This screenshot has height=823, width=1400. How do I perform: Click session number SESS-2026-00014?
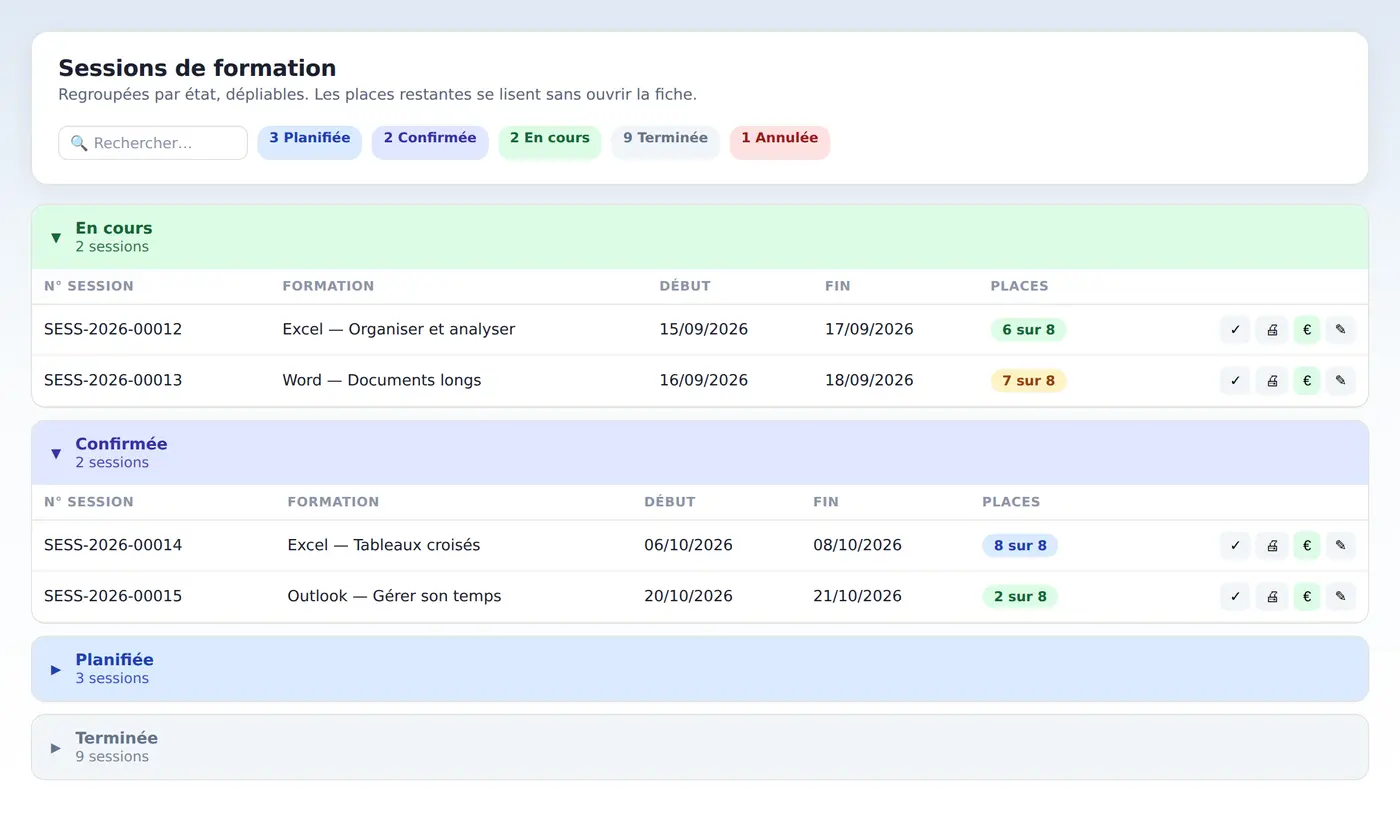(x=113, y=546)
